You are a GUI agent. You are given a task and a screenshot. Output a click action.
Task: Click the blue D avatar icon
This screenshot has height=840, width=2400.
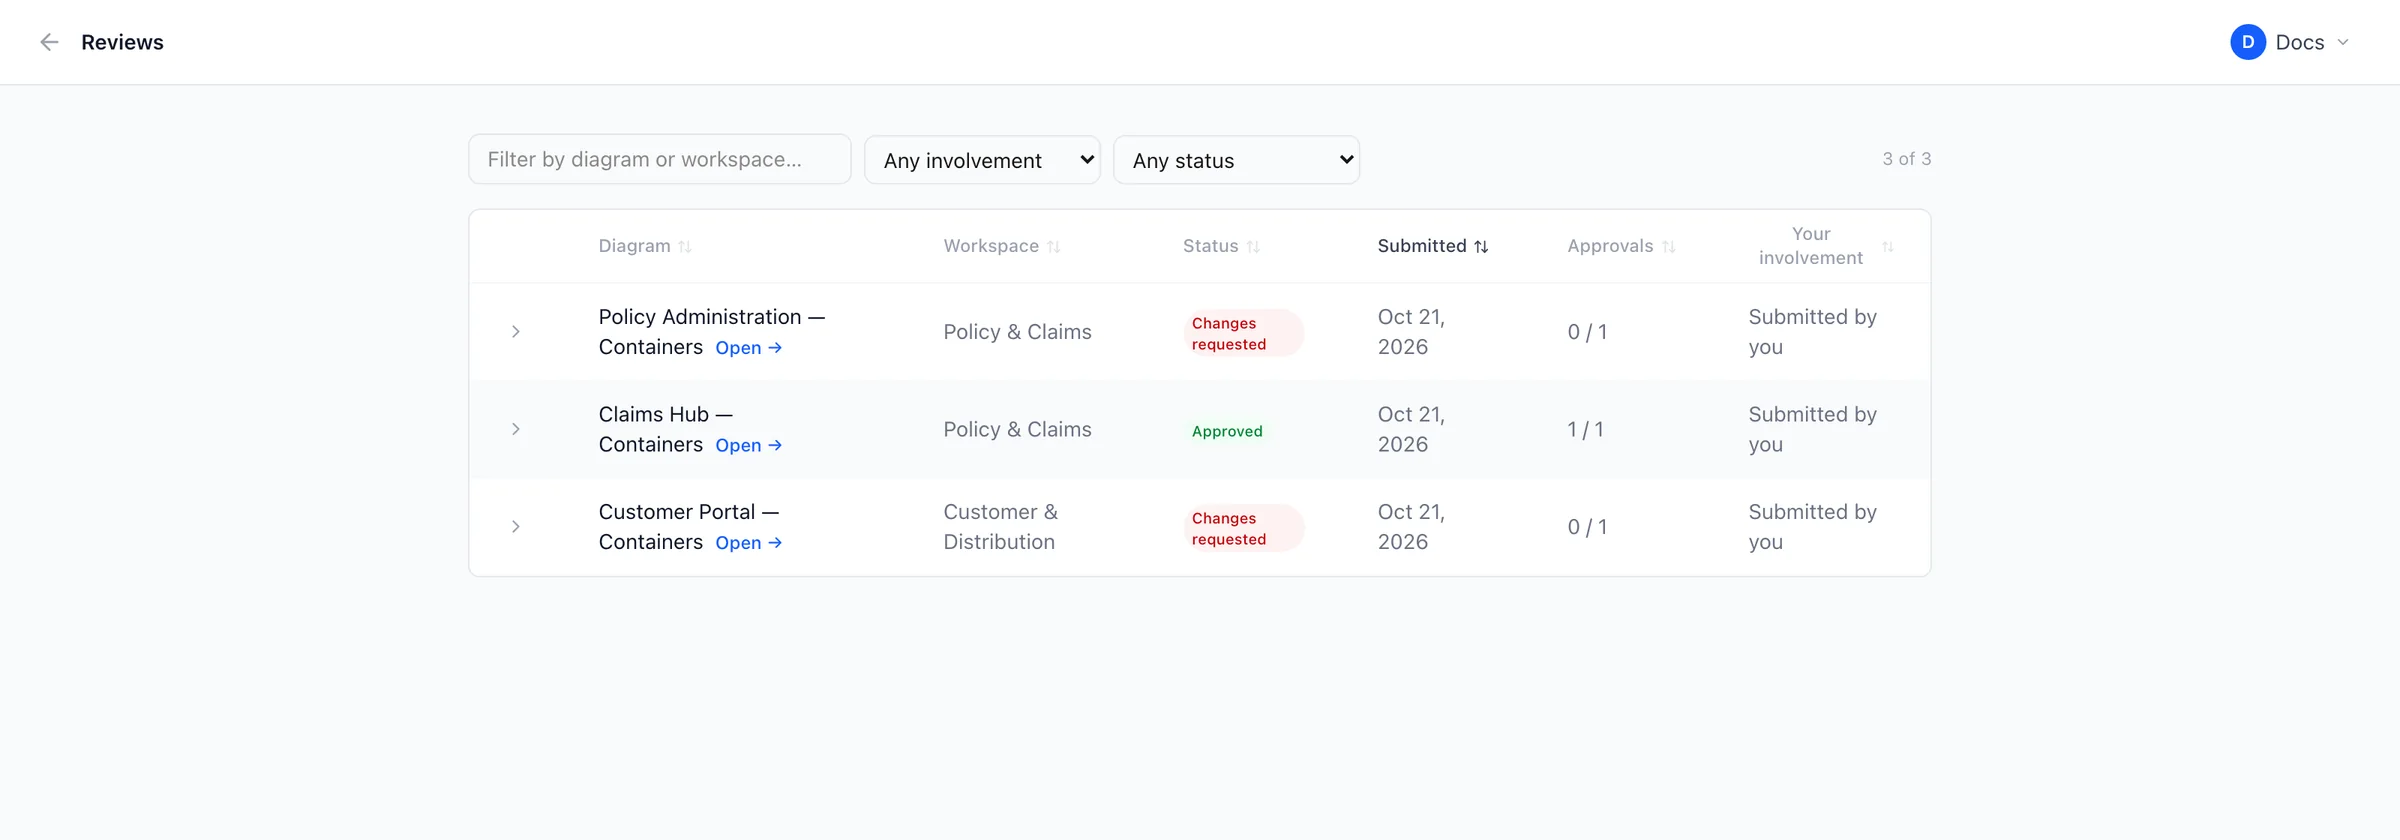coord(2247,42)
